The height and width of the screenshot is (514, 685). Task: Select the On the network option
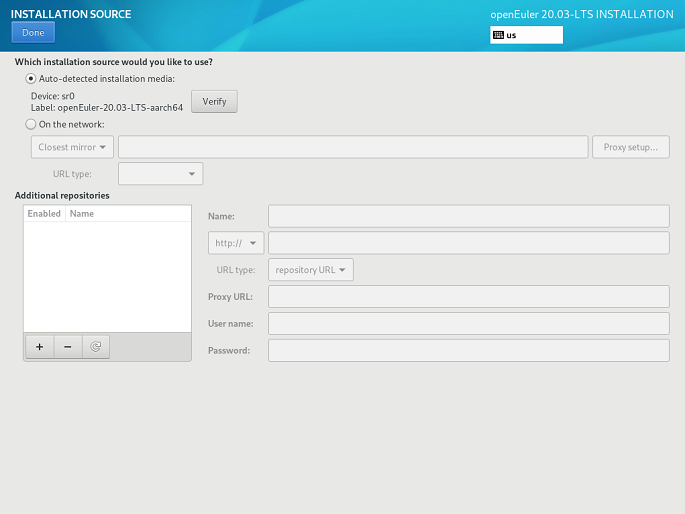click(x=31, y=124)
